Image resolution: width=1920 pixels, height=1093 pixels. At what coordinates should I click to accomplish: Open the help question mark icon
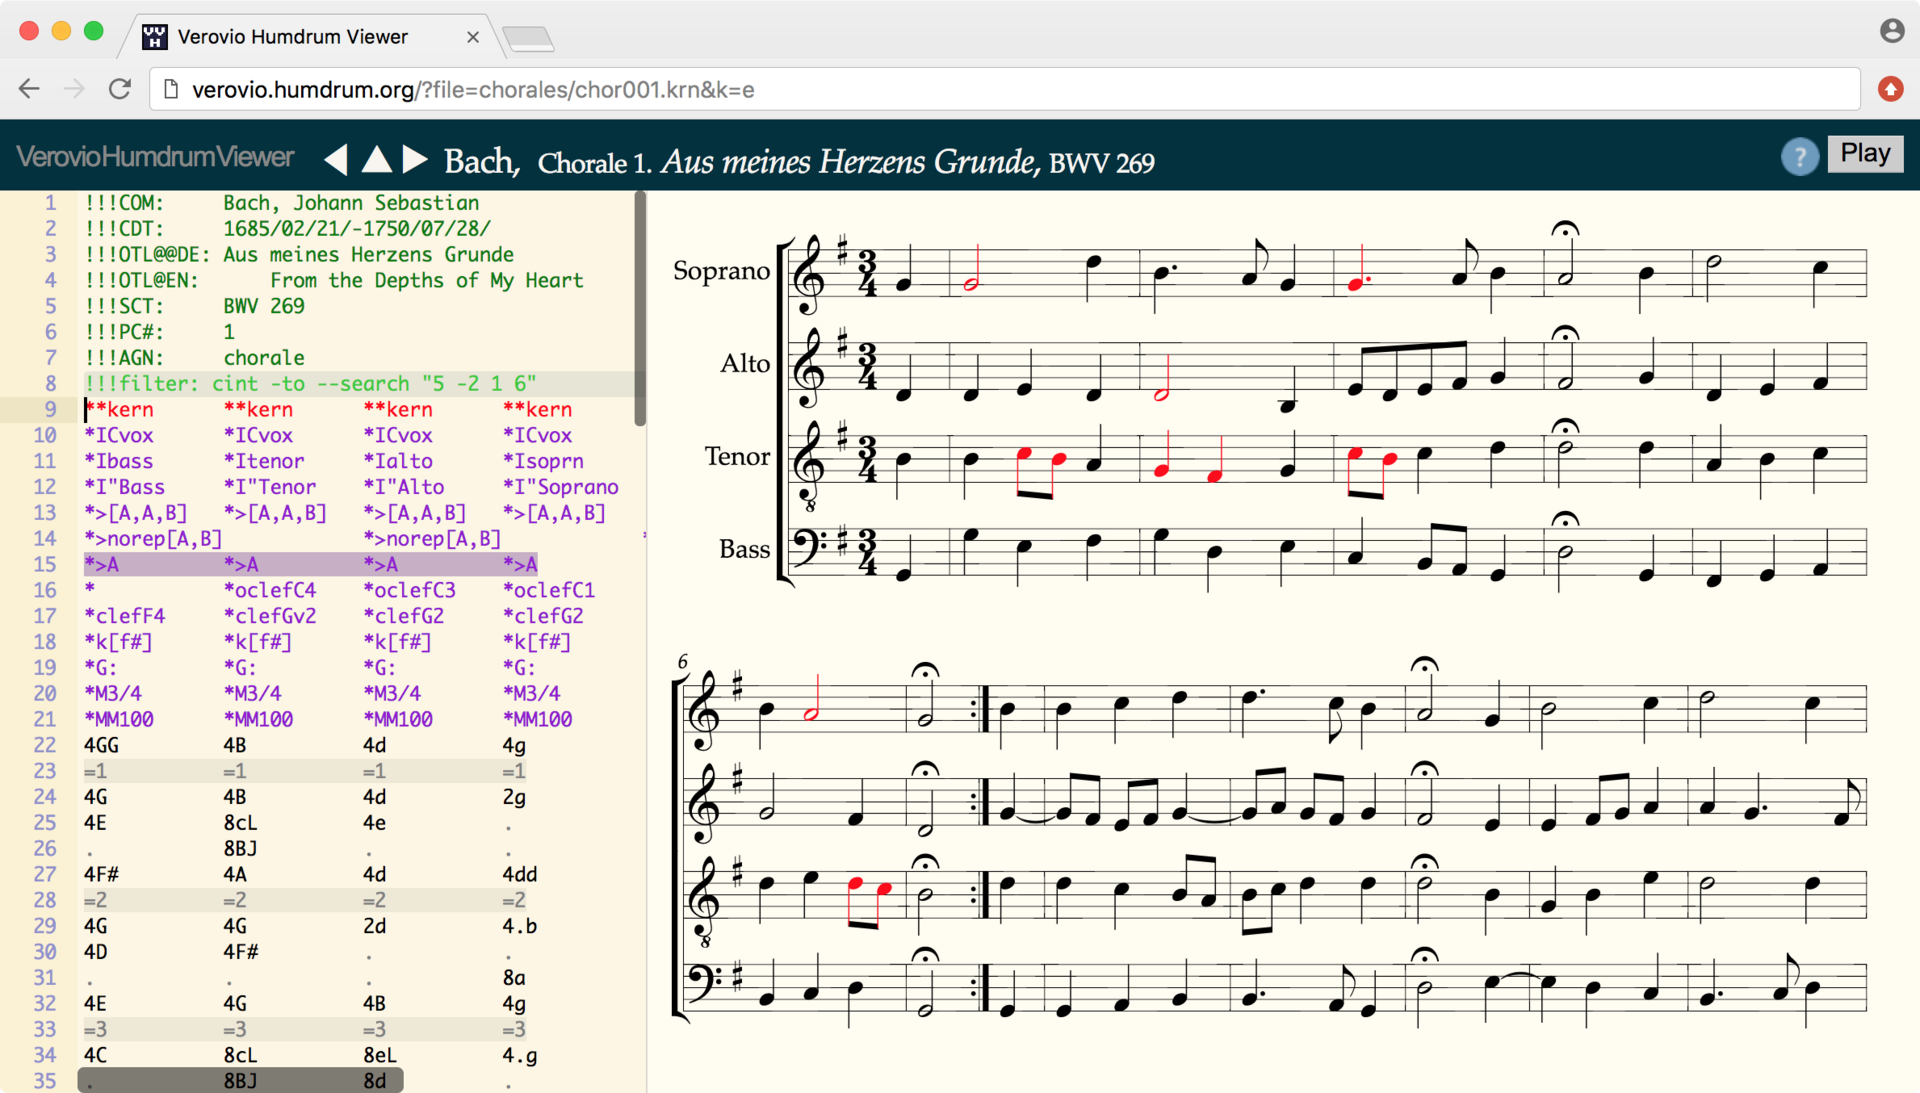(x=1799, y=156)
